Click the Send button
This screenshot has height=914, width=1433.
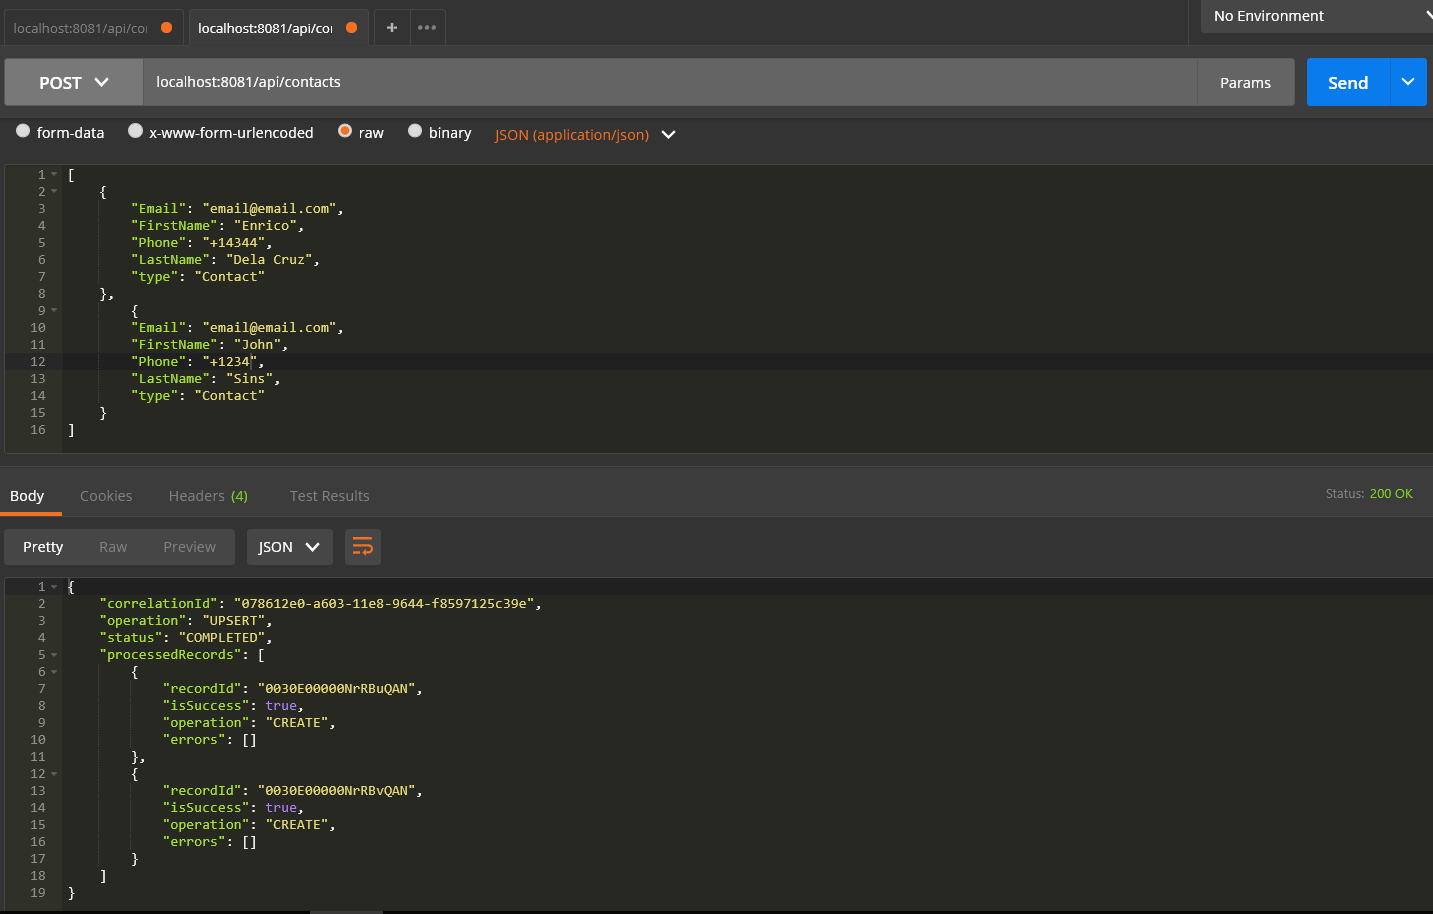(x=1347, y=83)
